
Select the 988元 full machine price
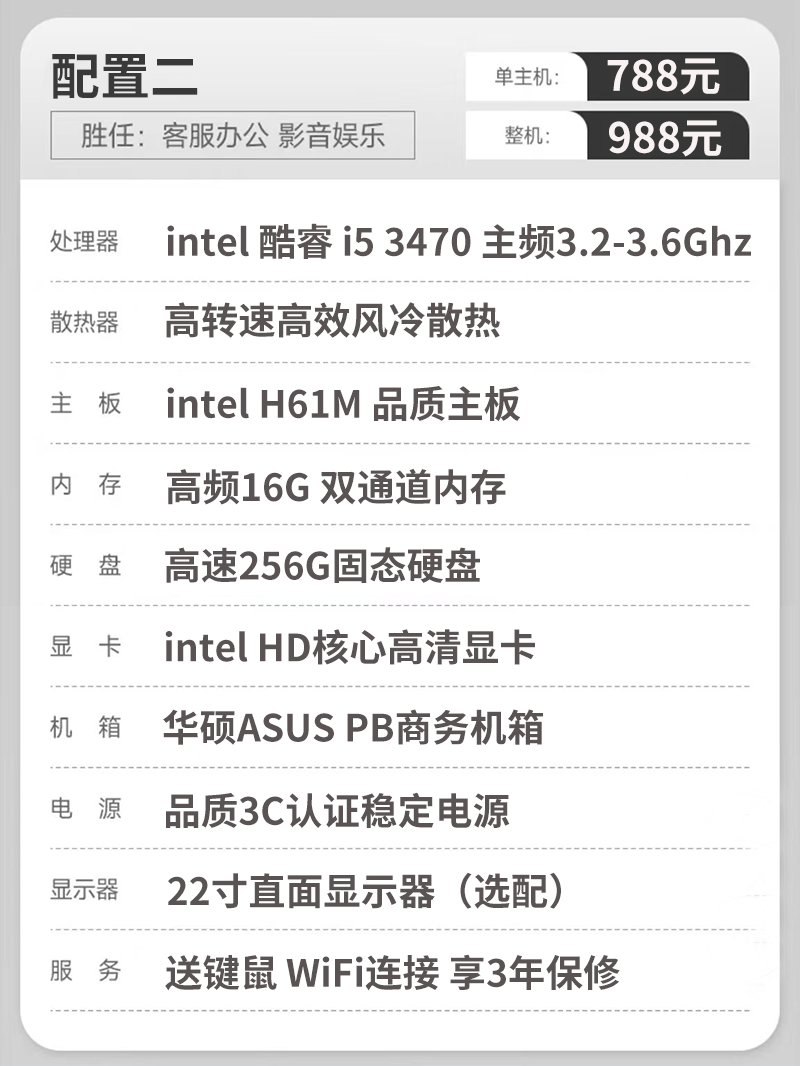[664, 137]
